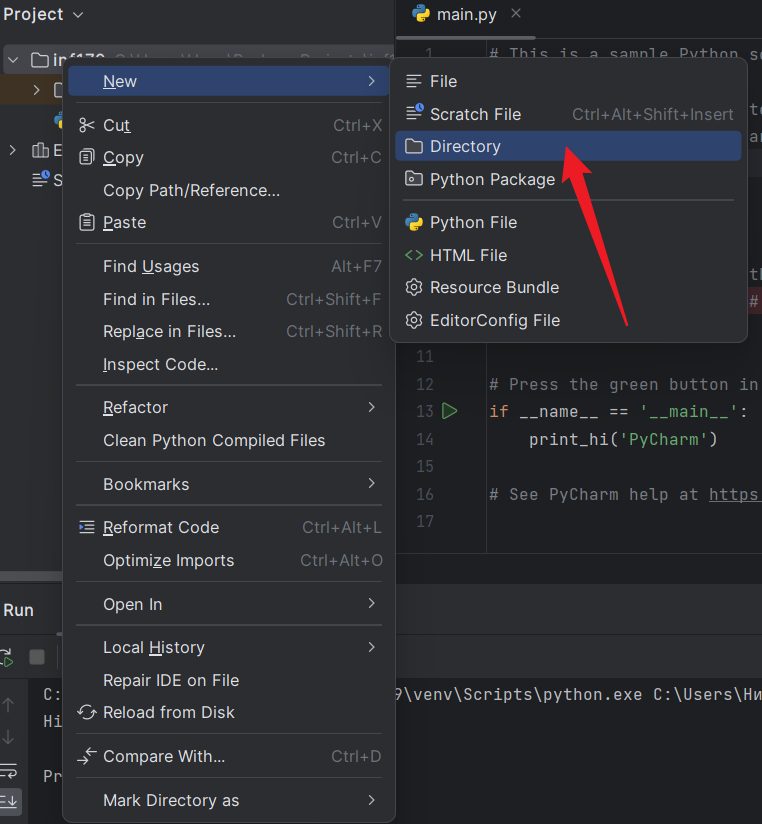The image size is (762, 824).
Task: Toggle scroll to end in Run console
Action: click(9, 800)
